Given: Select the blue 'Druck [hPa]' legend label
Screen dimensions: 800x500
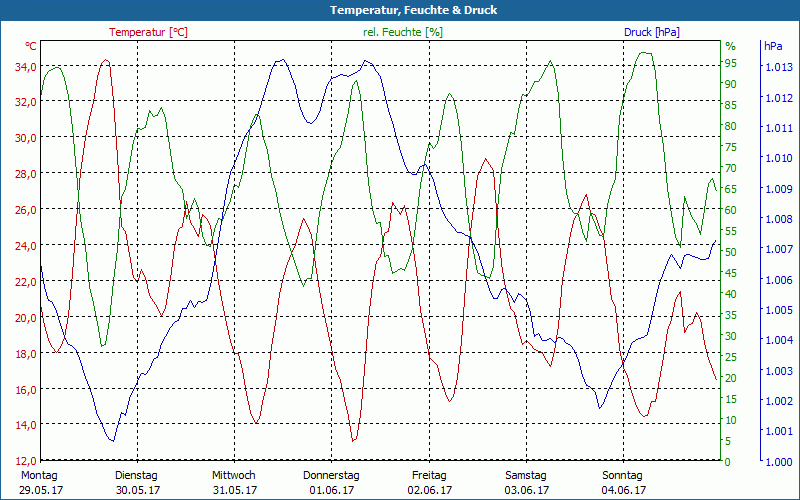Looking at the screenshot, I should coord(652,32).
